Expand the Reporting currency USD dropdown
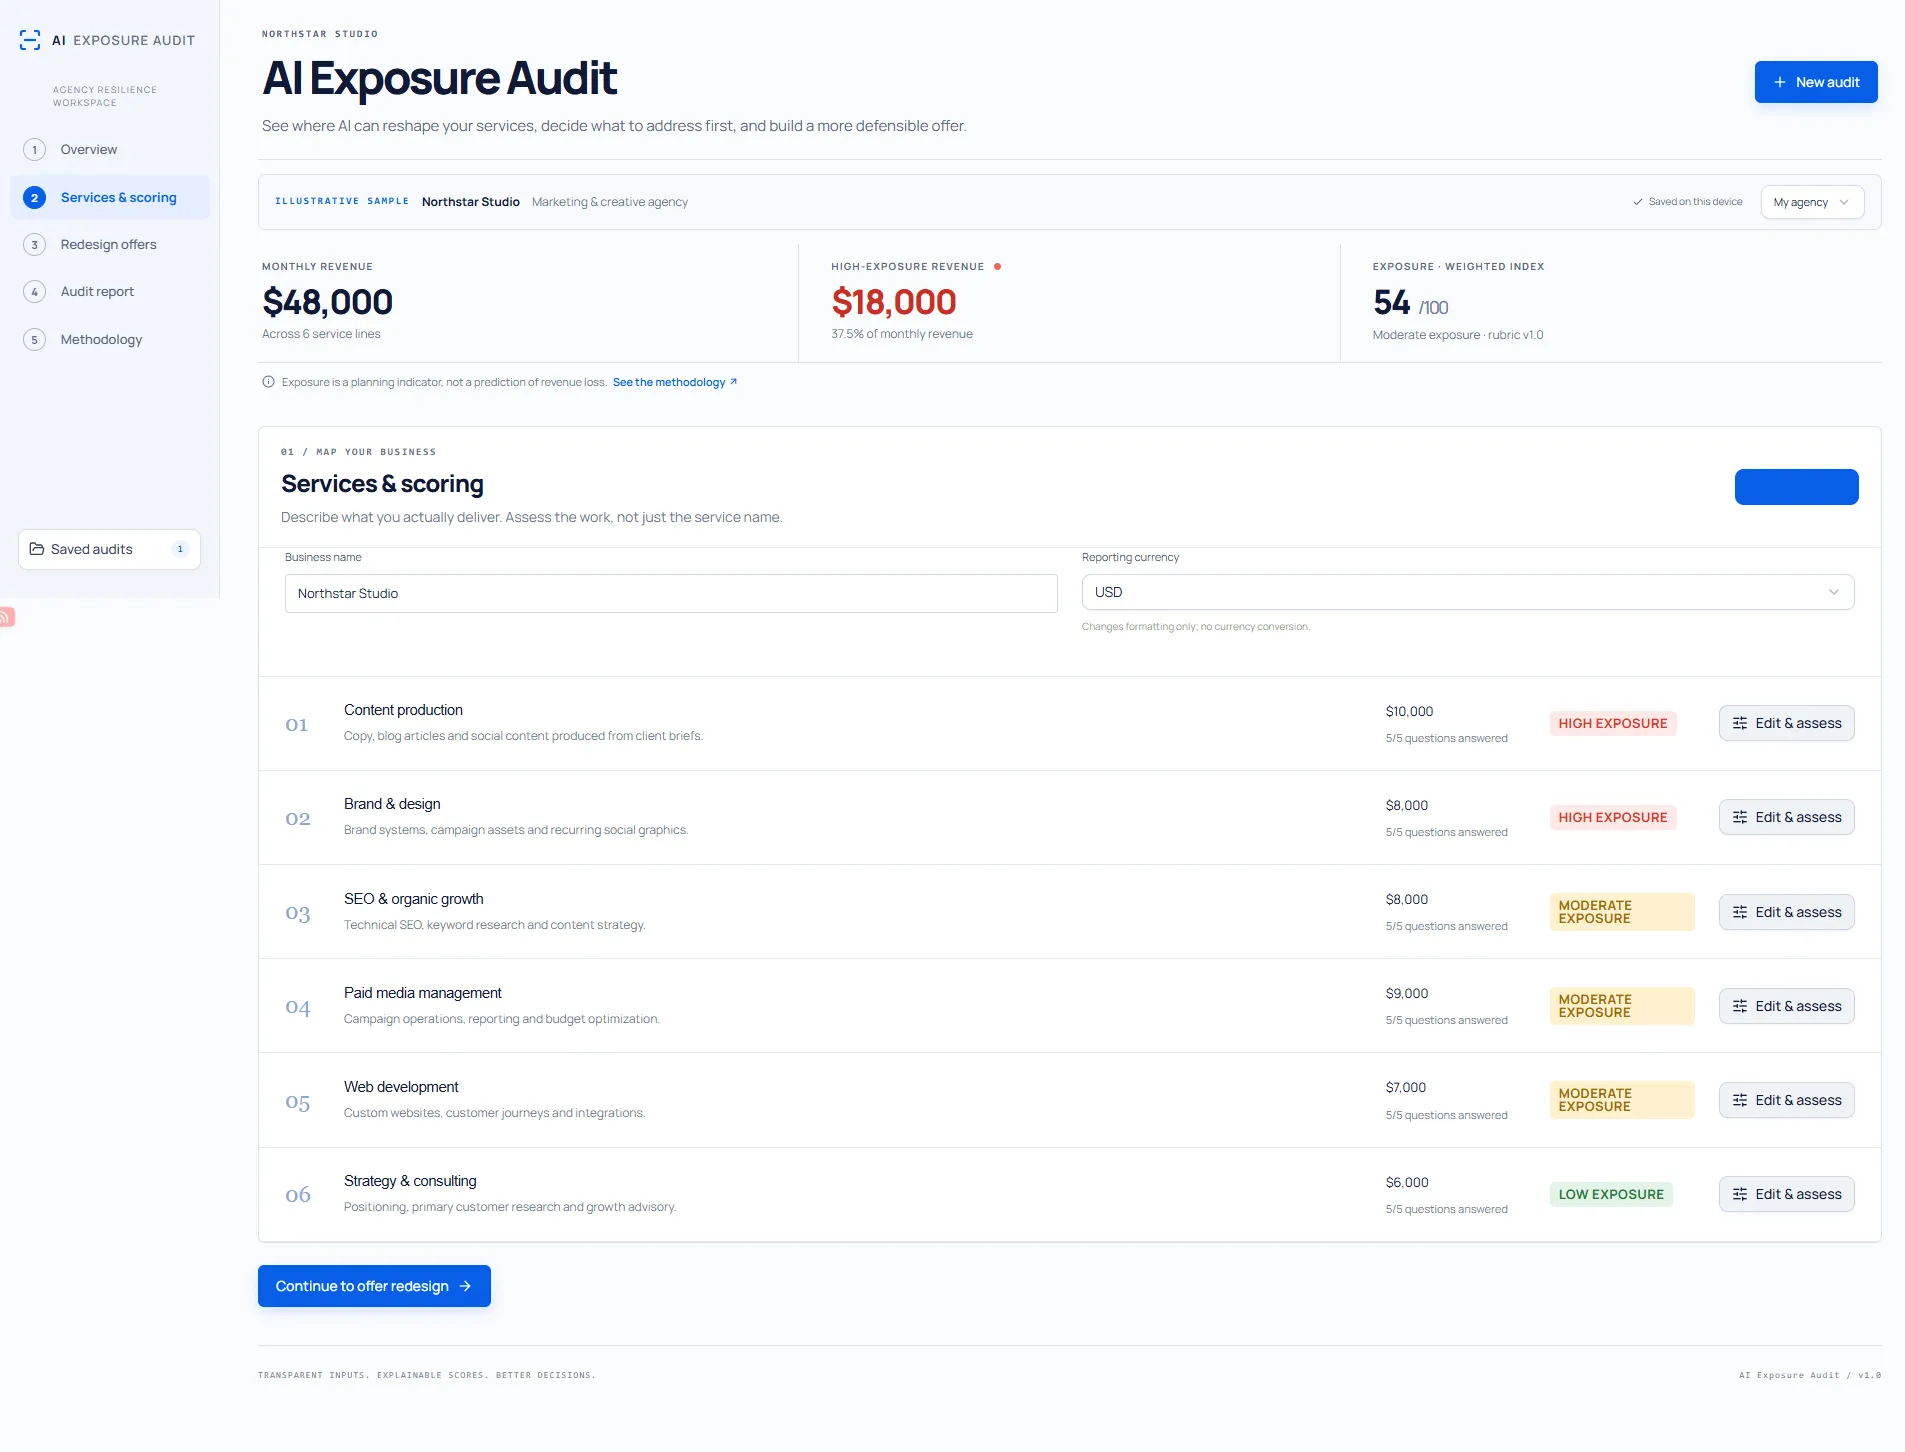The image size is (1905, 1452). (1467, 592)
